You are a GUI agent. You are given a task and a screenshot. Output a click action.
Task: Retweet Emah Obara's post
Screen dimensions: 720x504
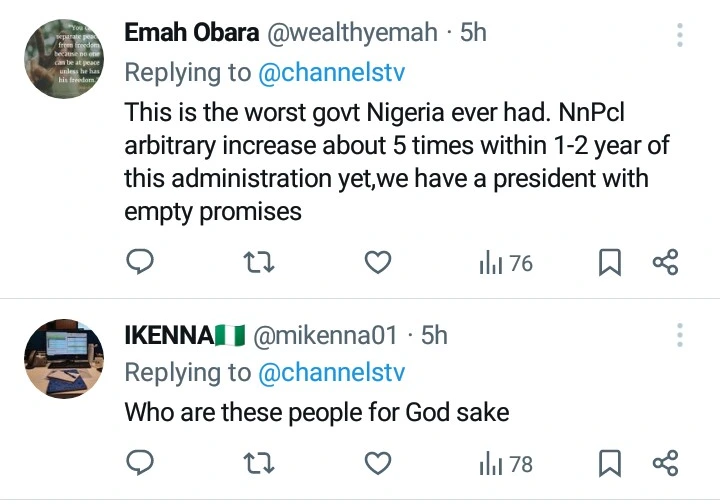pyautogui.click(x=259, y=263)
